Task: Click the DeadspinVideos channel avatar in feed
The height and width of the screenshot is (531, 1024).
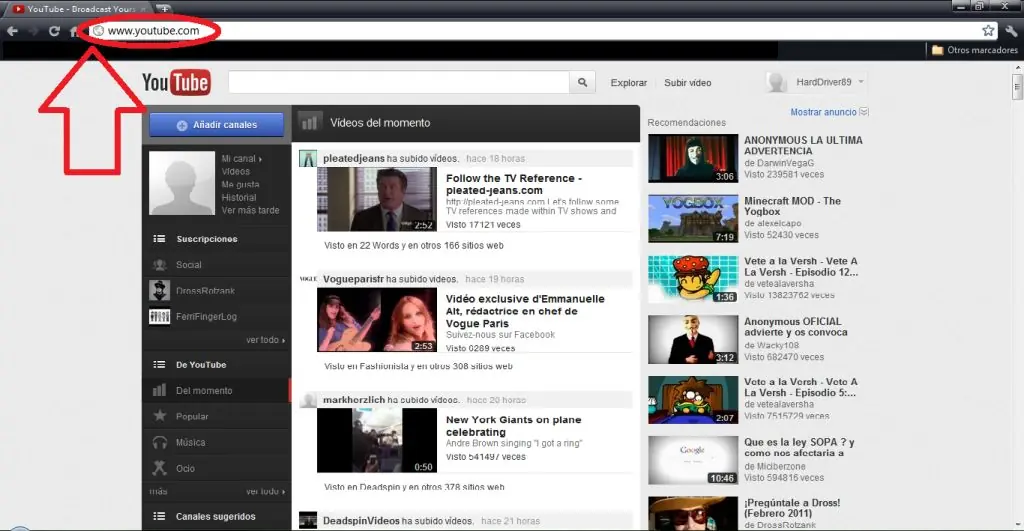Action: pos(308,521)
